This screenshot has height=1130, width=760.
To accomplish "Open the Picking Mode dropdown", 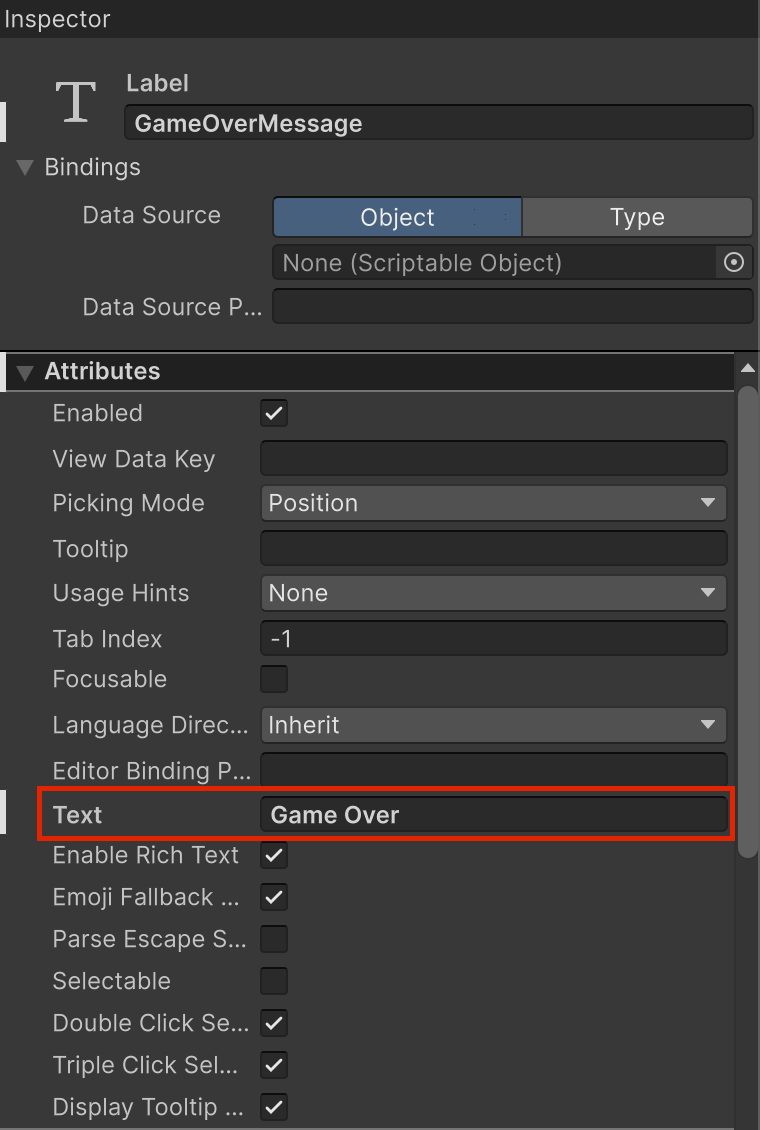I will point(493,503).
